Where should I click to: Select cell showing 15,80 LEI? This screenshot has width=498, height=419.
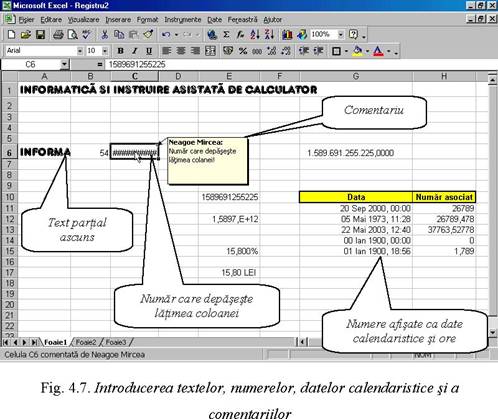(229, 273)
